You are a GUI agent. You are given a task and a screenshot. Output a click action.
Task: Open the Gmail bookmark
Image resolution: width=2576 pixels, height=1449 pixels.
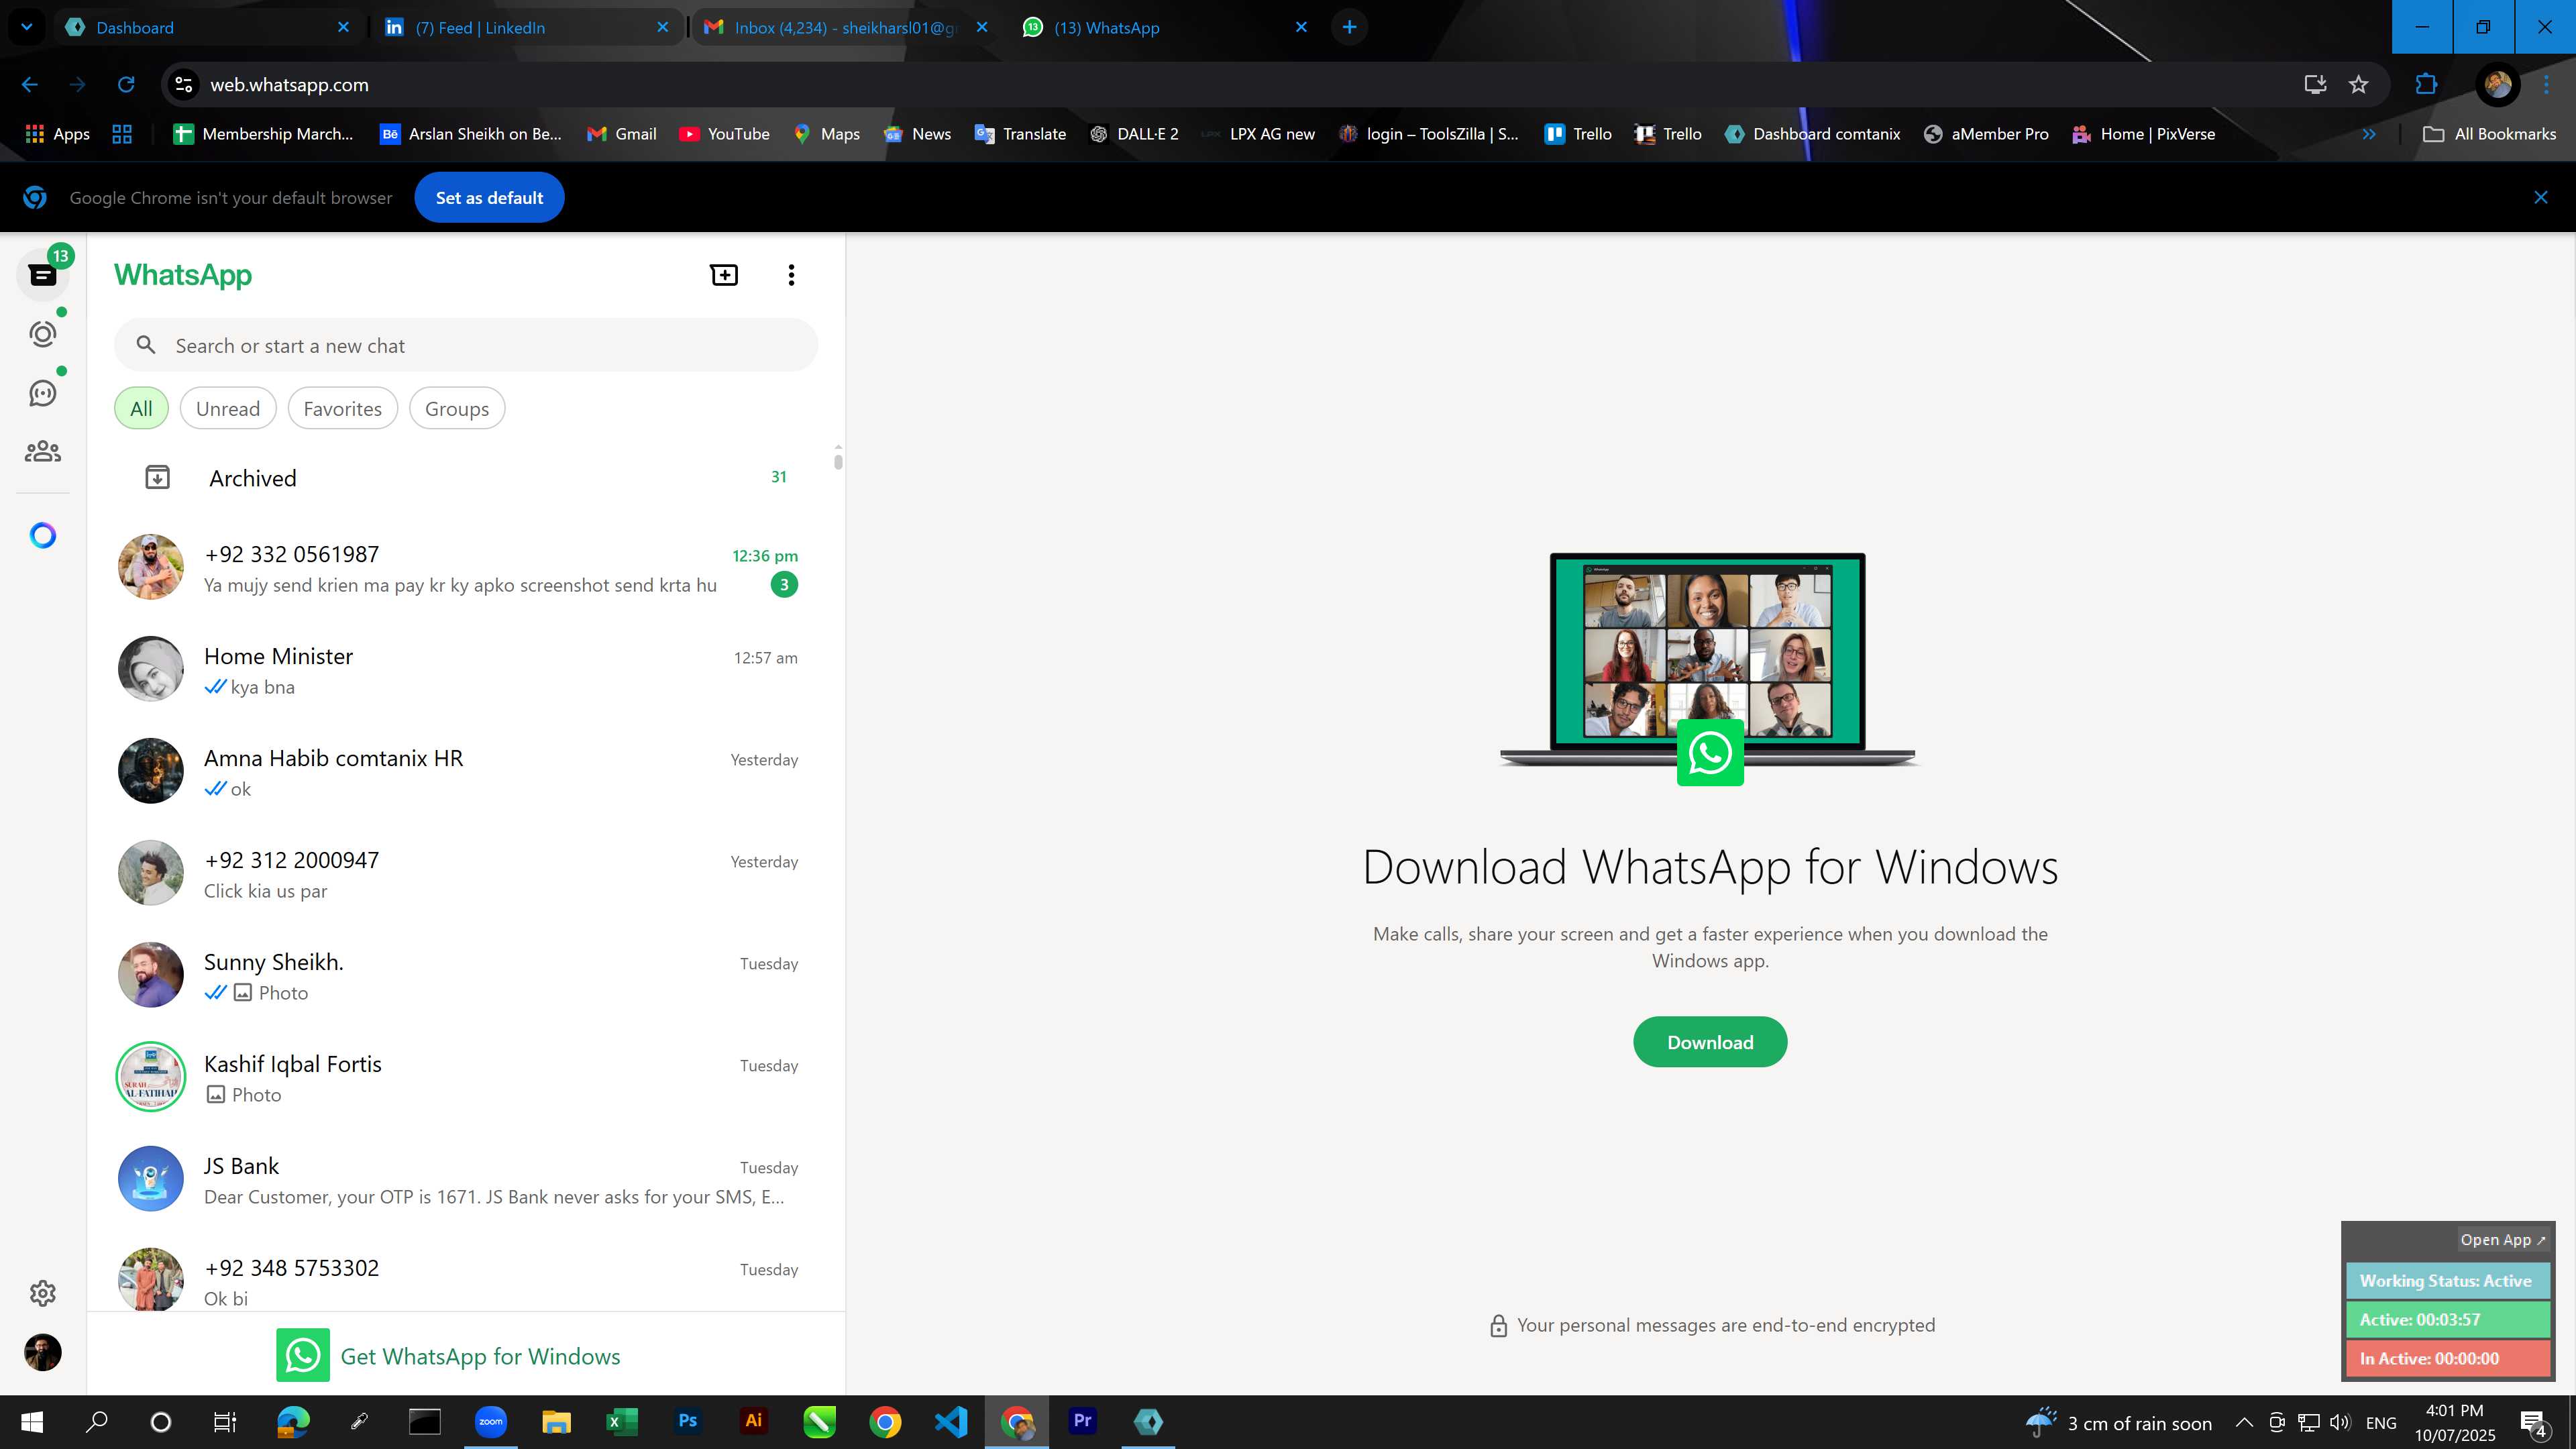tap(621, 134)
